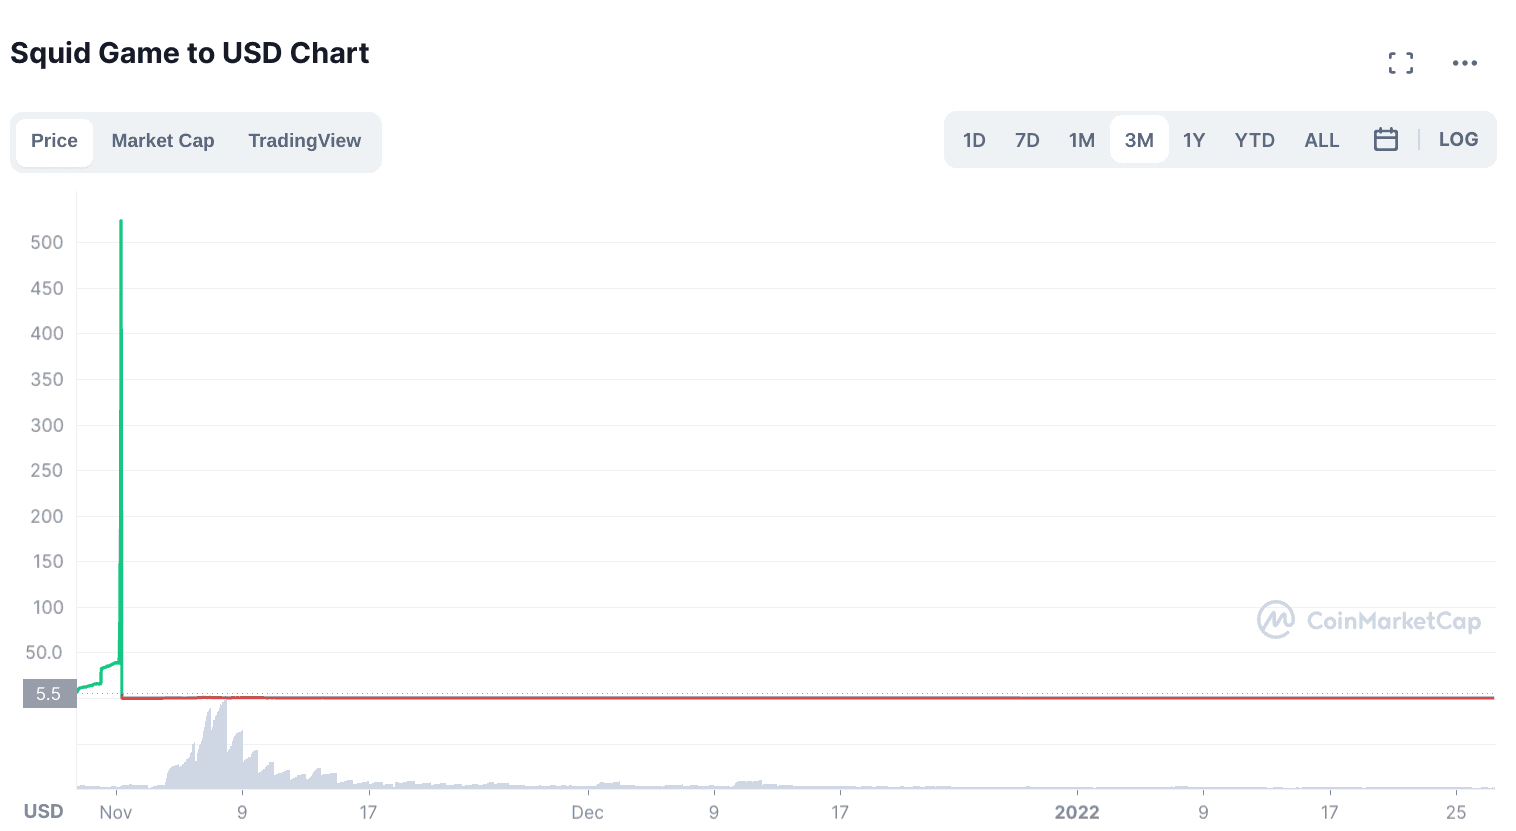Screen dimensions: 1516x831
Task: Click the Dec marker on time axis
Action: pyautogui.click(x=587, y=812)
